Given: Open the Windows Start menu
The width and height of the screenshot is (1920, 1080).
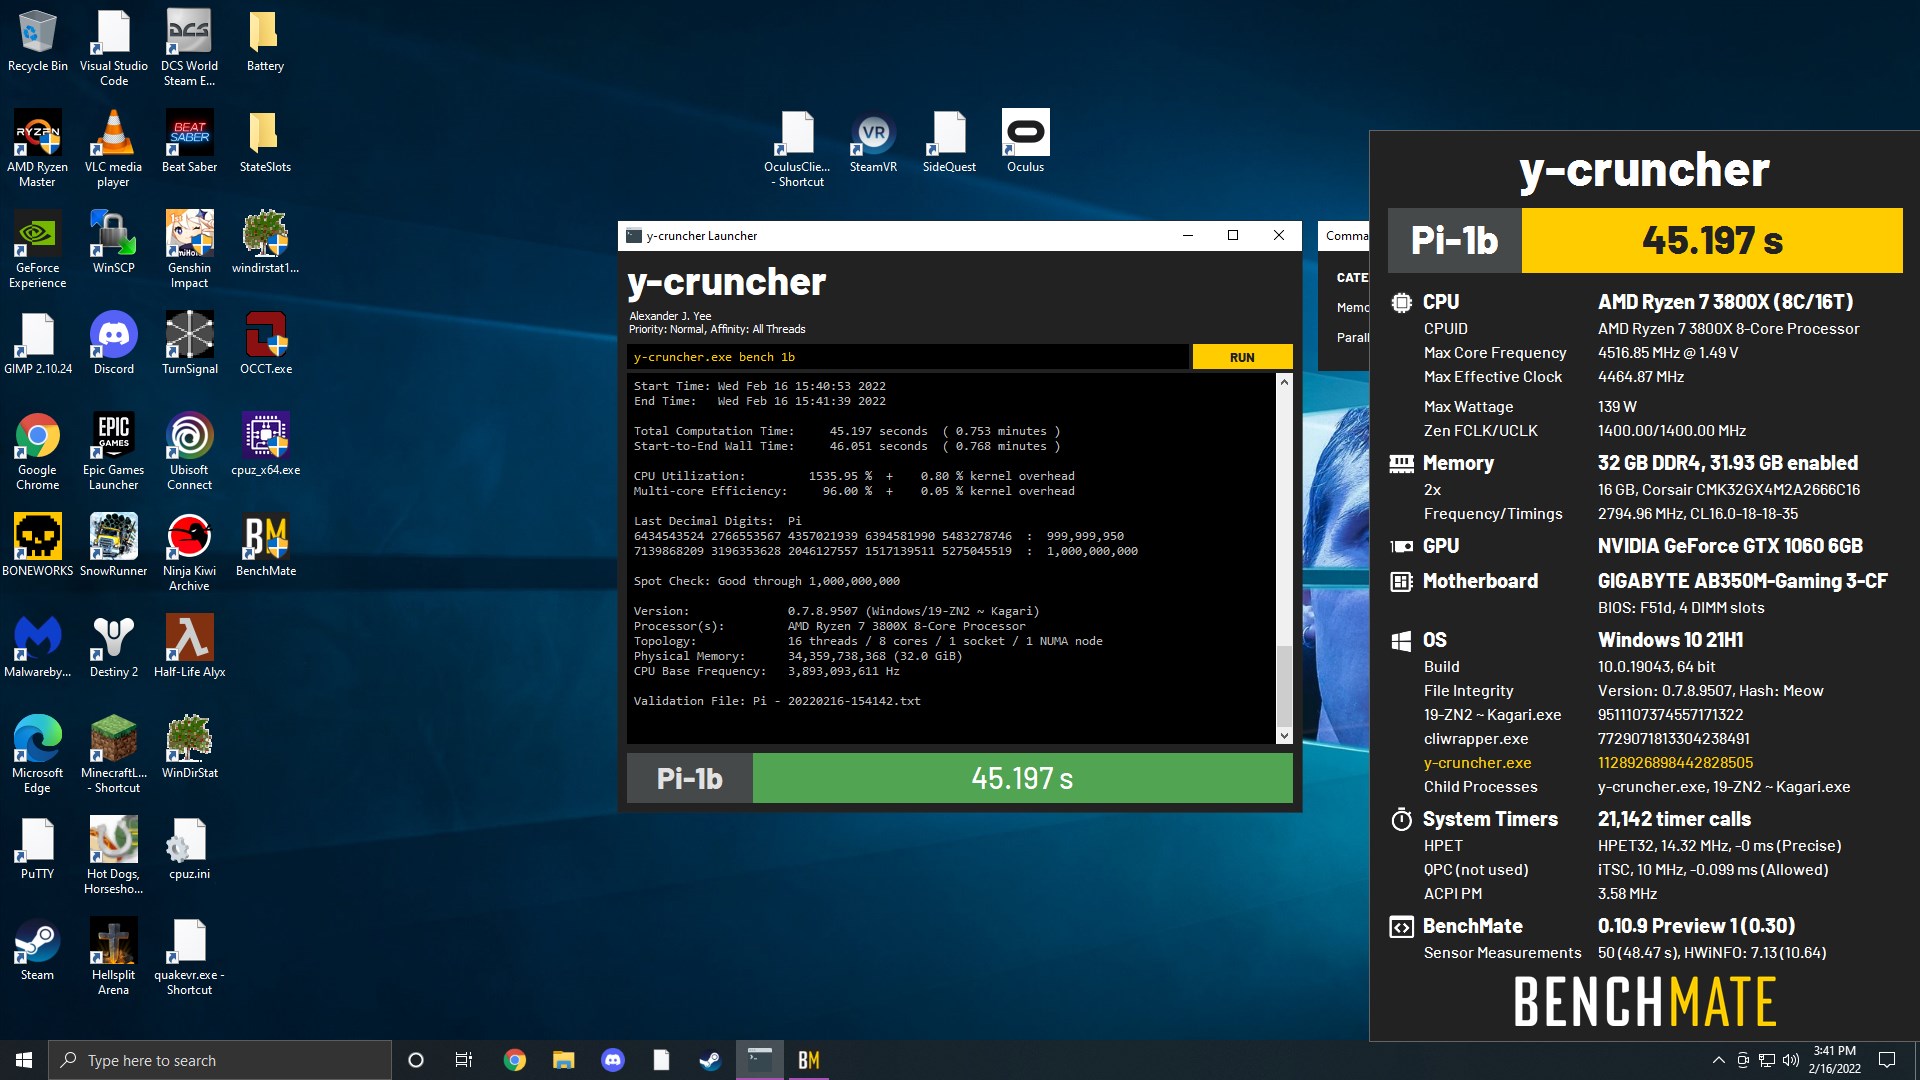Looking at the screenshot, I should click(x=24, y=1060).
